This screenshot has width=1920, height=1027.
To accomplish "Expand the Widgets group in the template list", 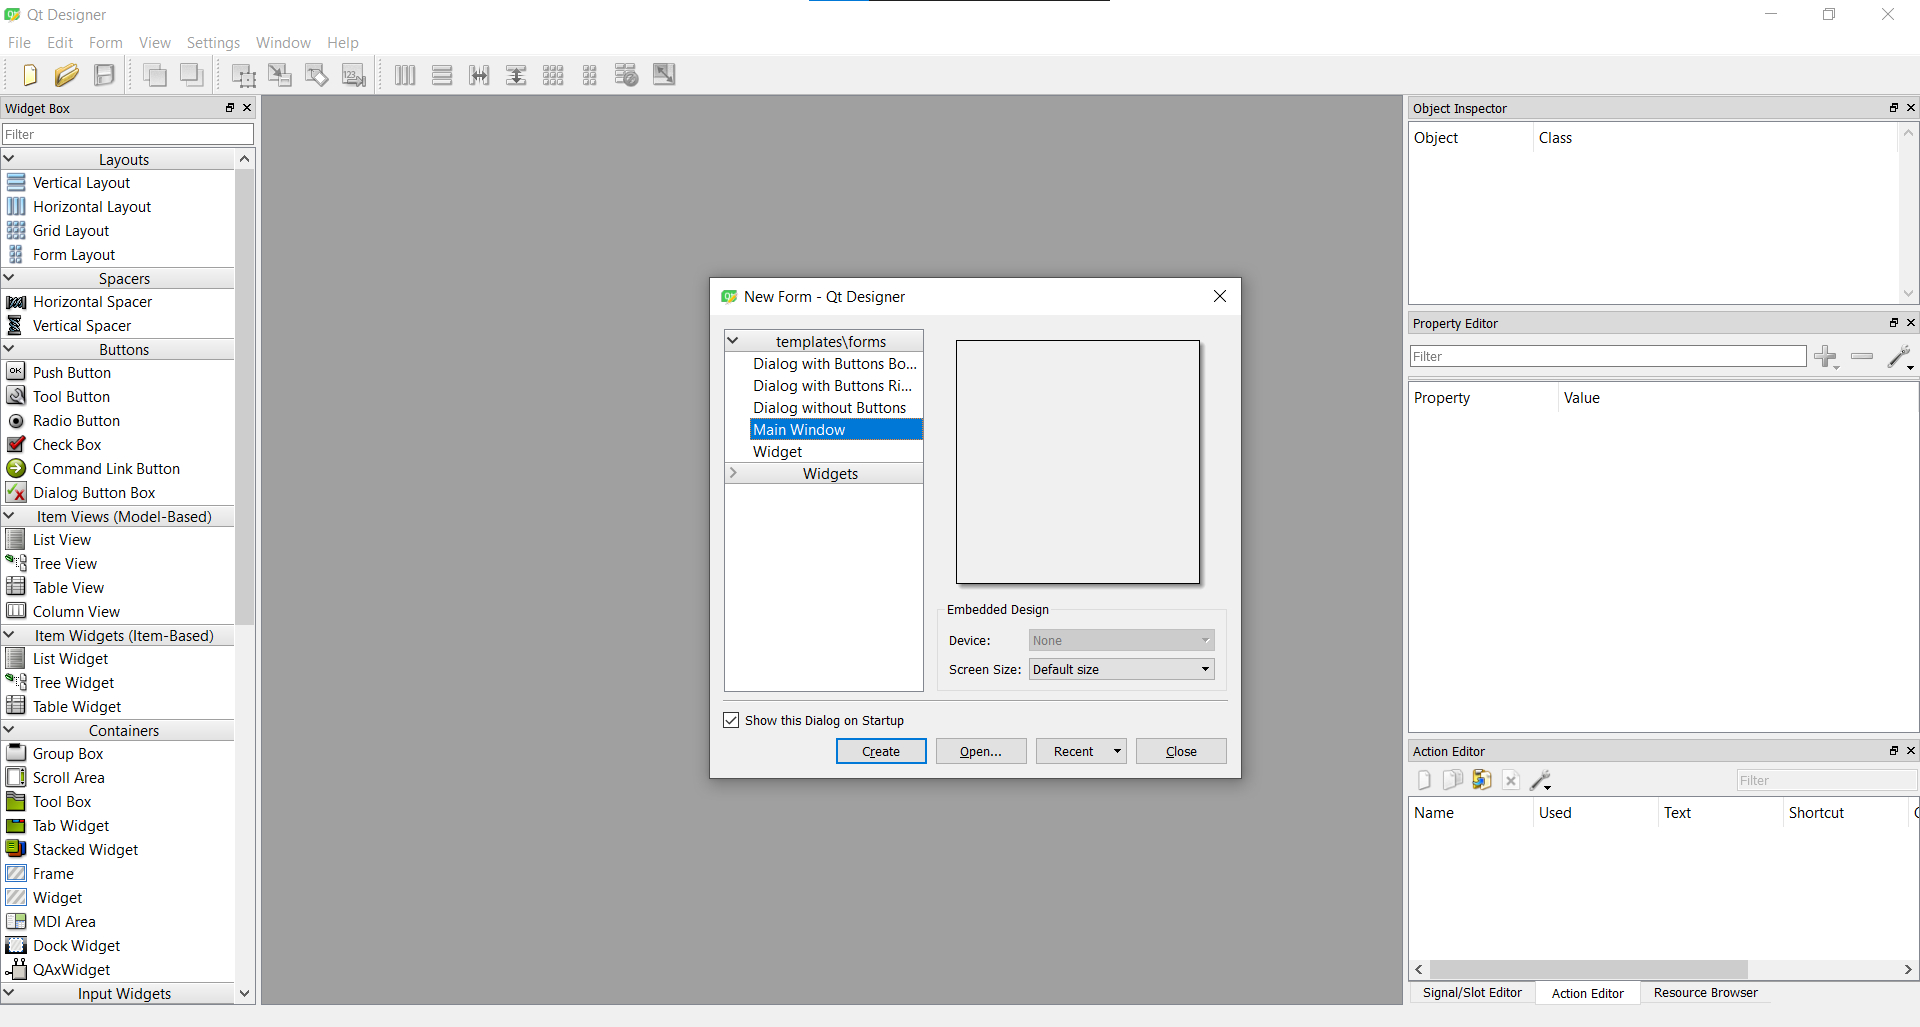I will pyautogui.click(x=735, y=473).
